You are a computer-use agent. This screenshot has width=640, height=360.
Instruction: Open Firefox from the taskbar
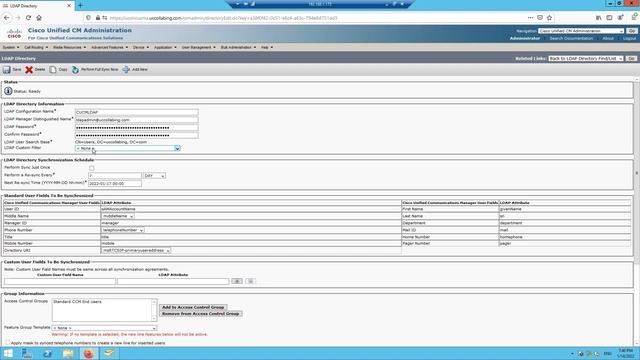pyautogui.click(x=88, y=353)
